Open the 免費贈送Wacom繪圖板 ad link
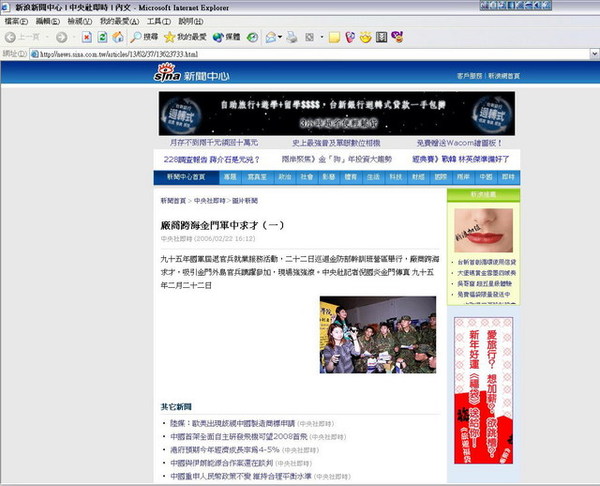This screenshot has width=600, height=486. (x=459, y=143)
